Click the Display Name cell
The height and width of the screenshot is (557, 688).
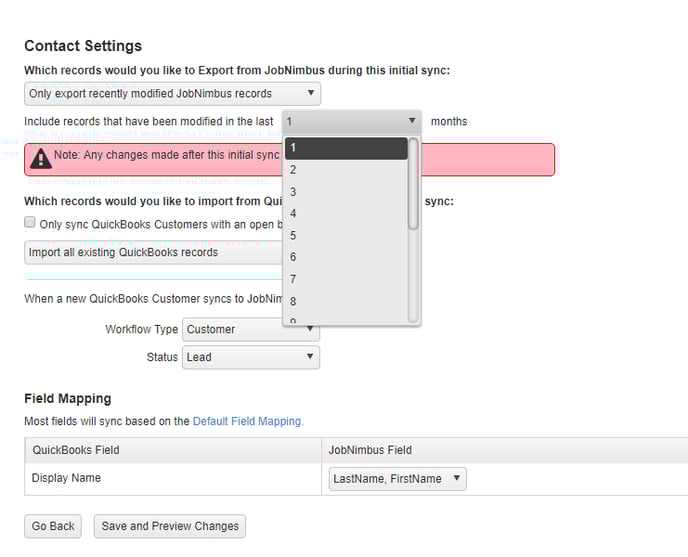click(173, 478)
